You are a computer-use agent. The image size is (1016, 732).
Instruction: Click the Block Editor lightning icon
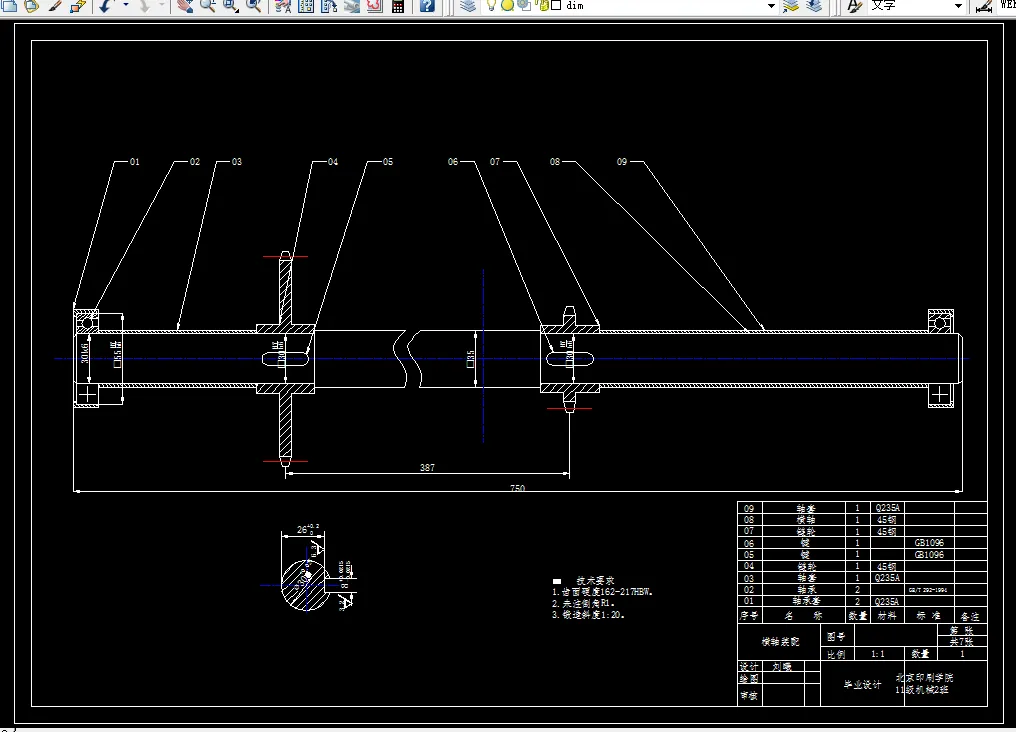[78, 6]
